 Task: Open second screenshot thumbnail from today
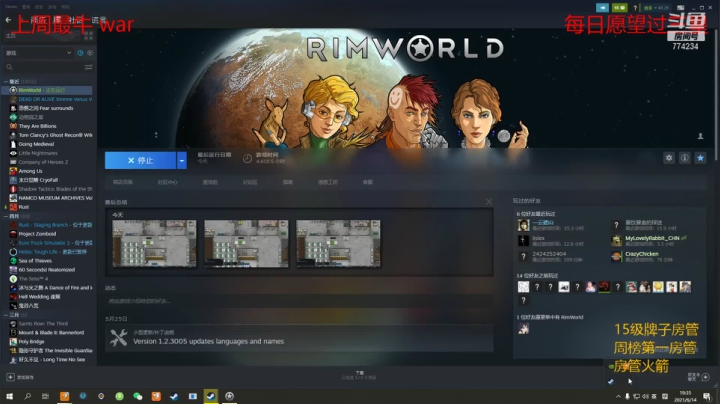coord(246,243)
